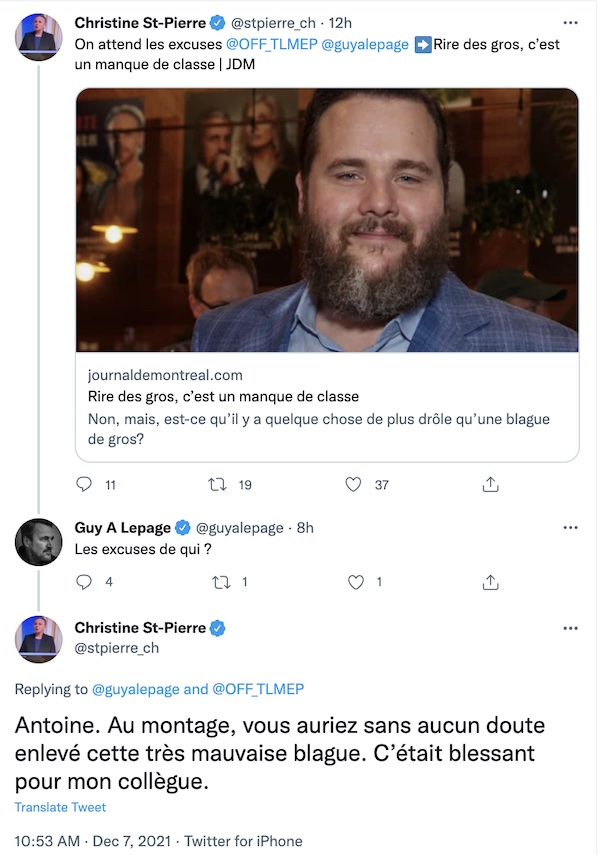This screenshot has width=600, height=855.
Task: Click @guyalepage in the Replying to line
Action: (x=136, y=689)
